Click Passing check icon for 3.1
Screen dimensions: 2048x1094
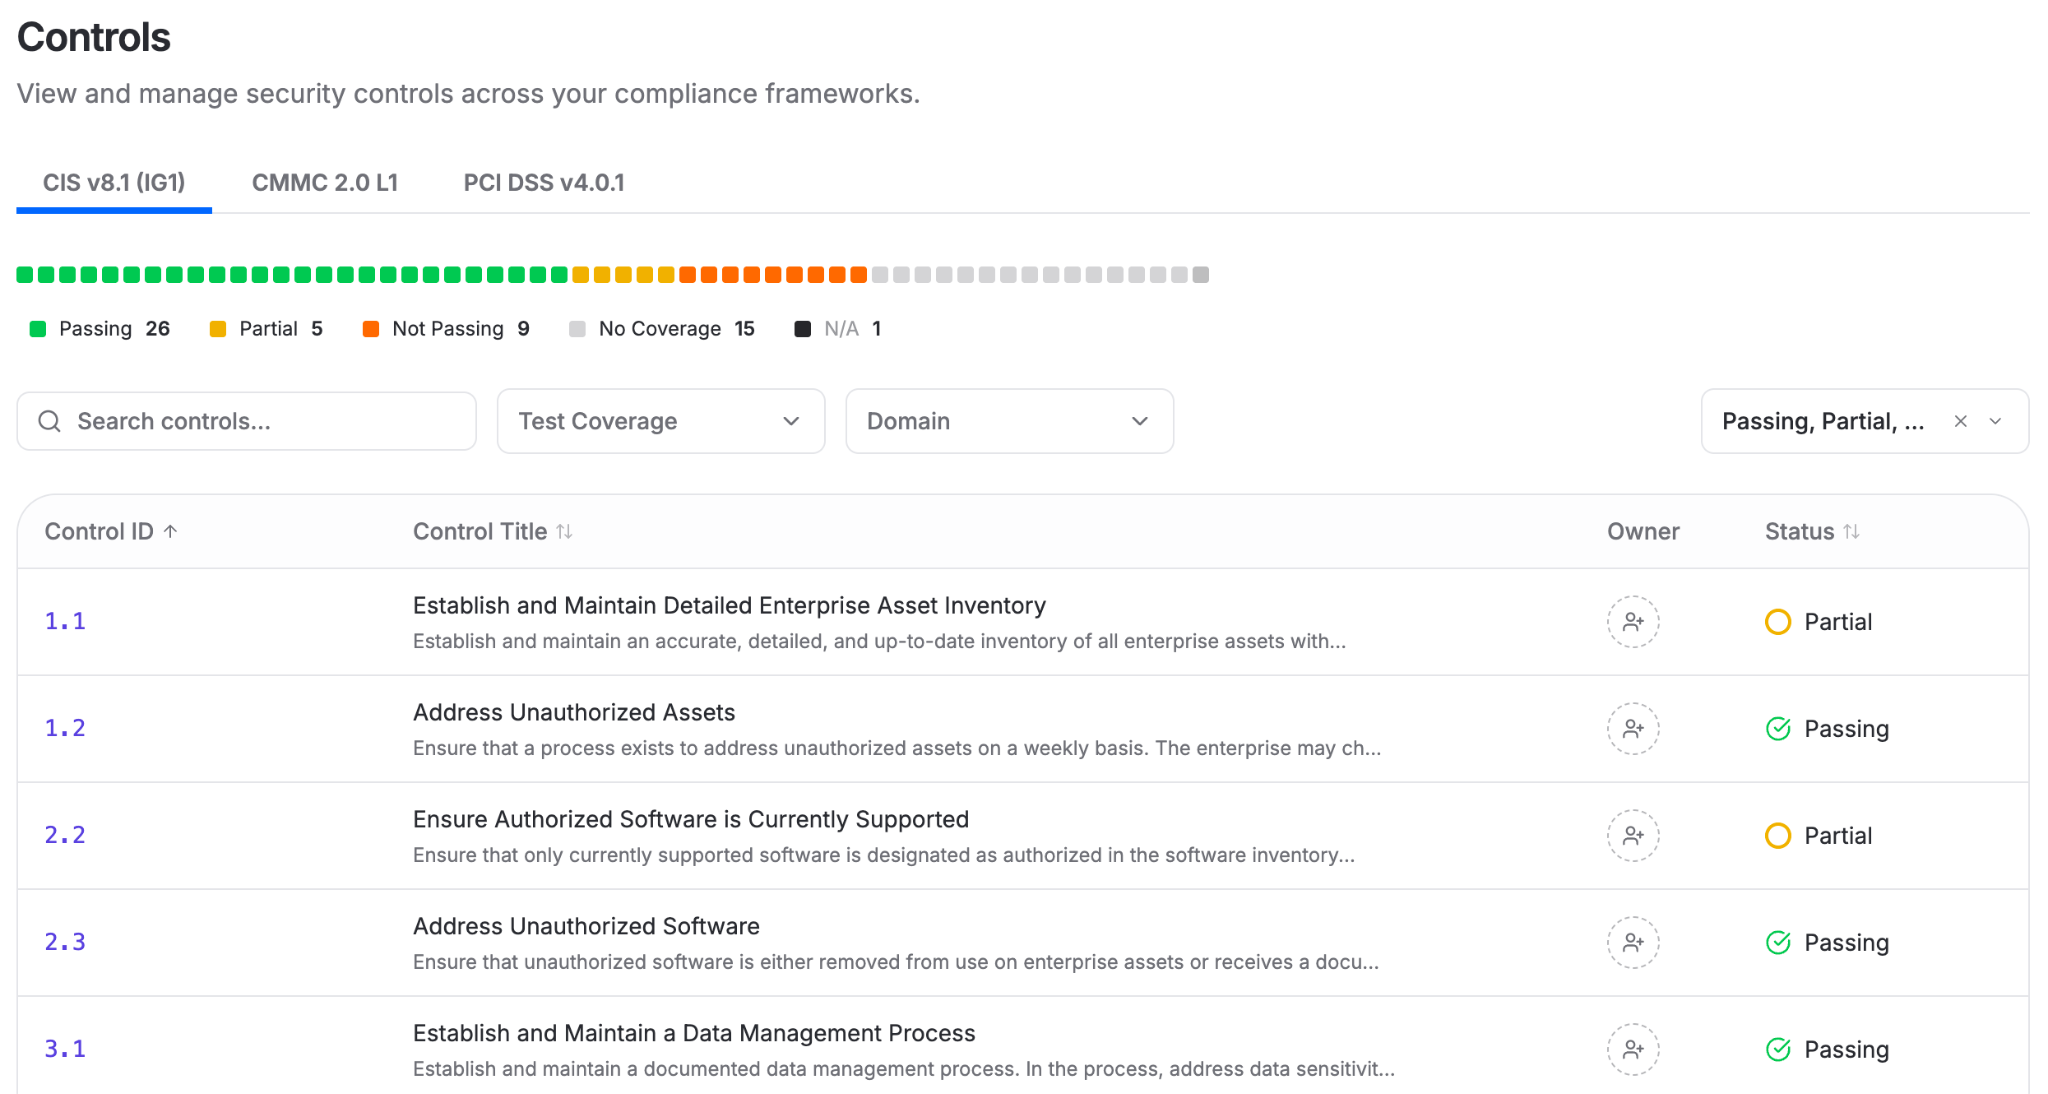pyautogui.click(x=1778, y=1050)
